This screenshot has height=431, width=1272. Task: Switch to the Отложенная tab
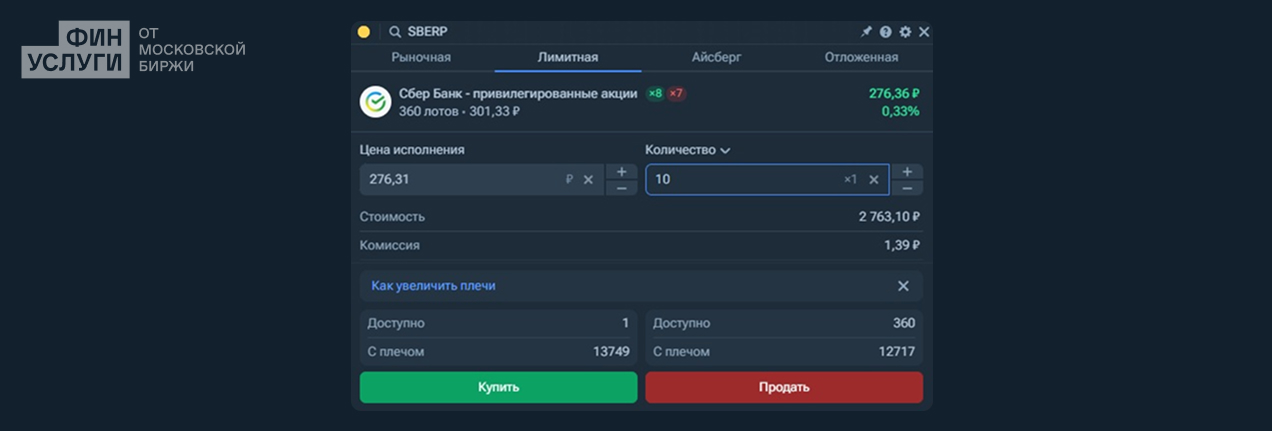861,57
